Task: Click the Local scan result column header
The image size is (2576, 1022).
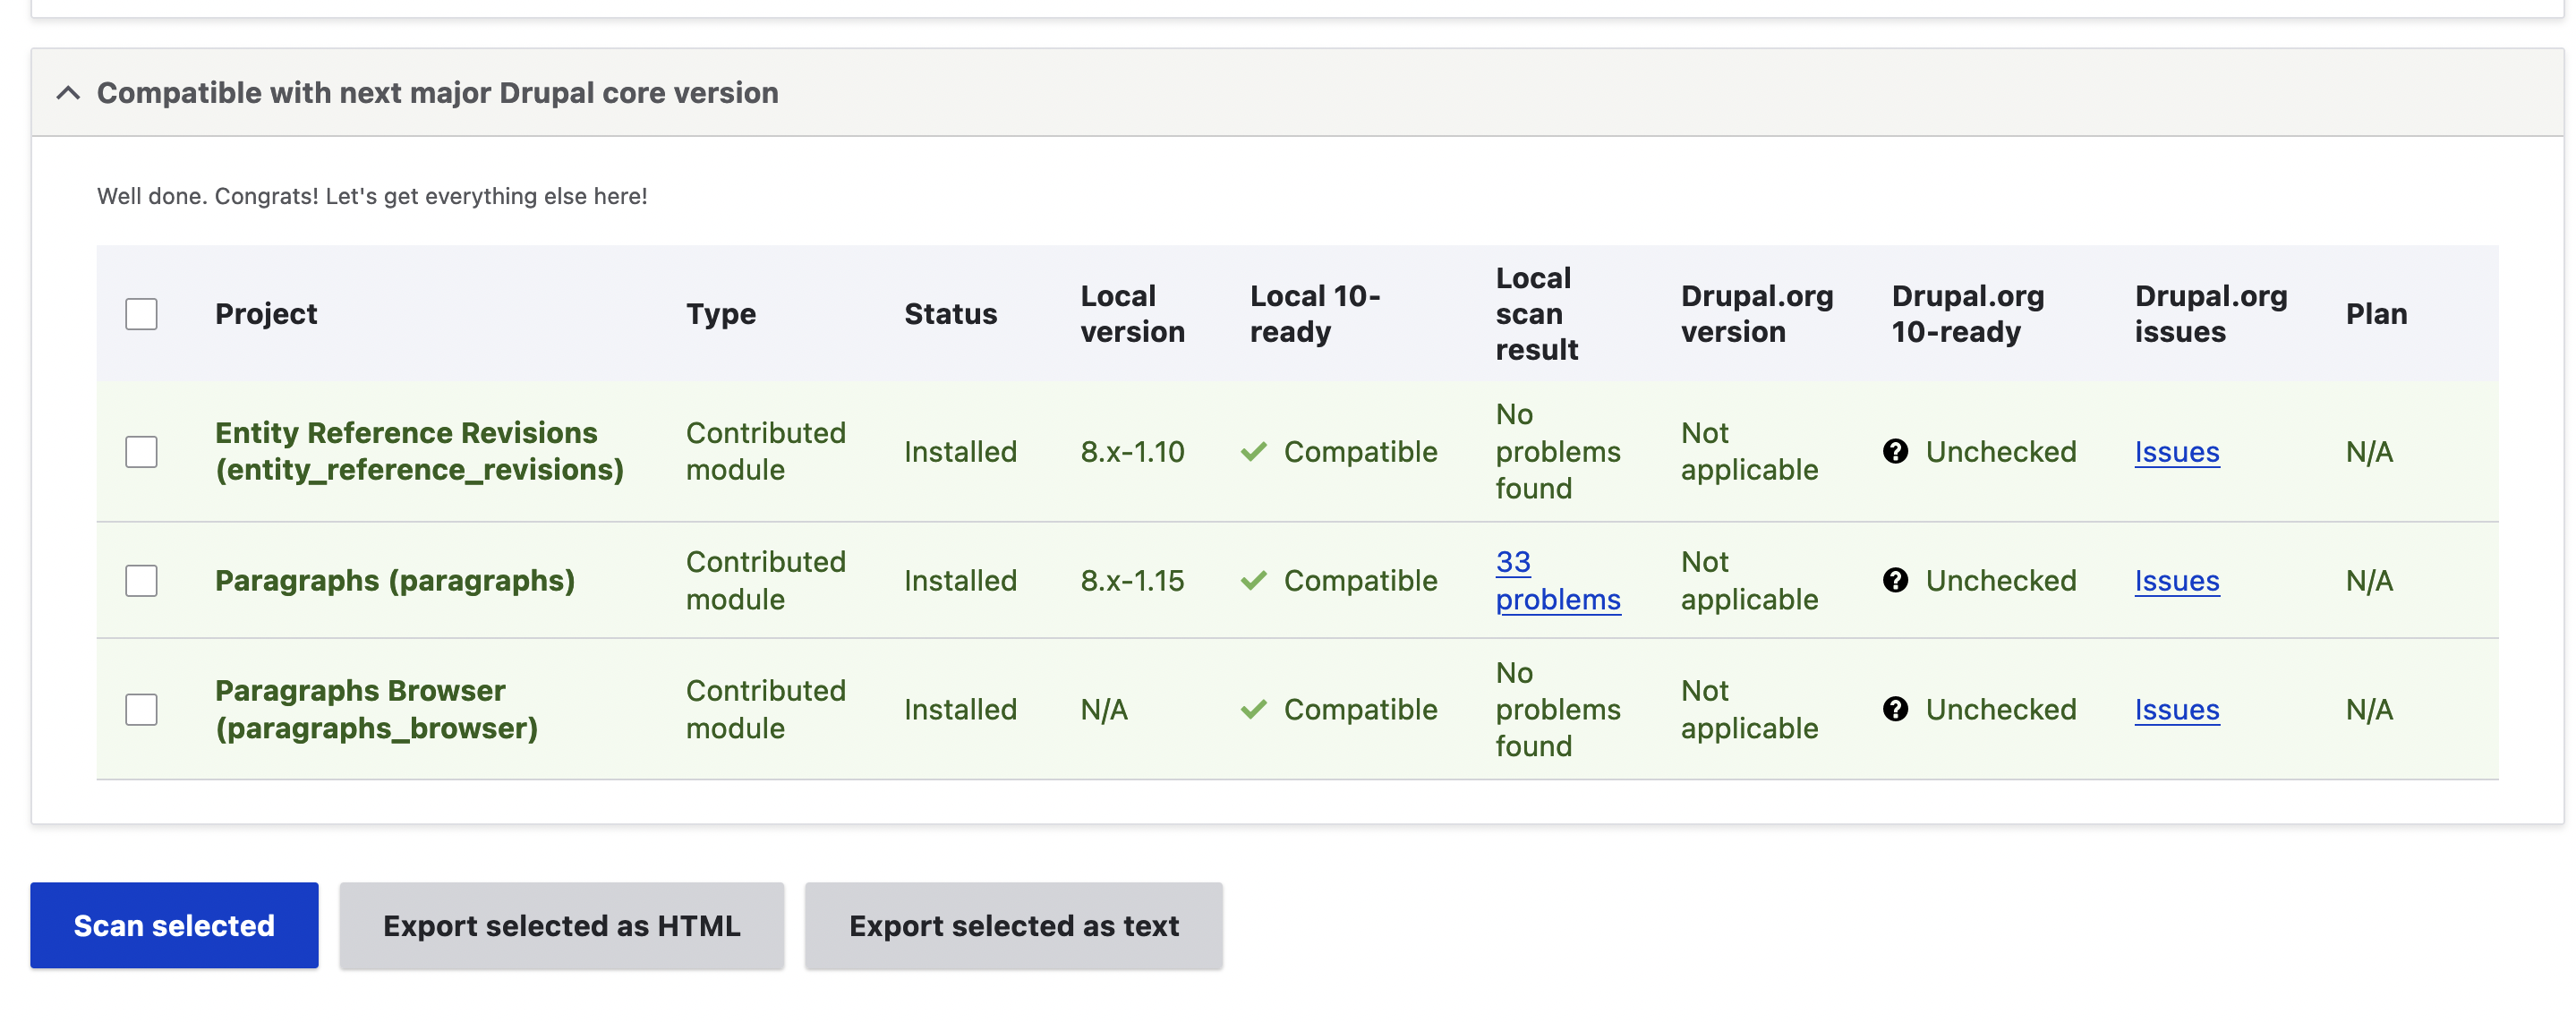Action: [x=1536, y=314]
